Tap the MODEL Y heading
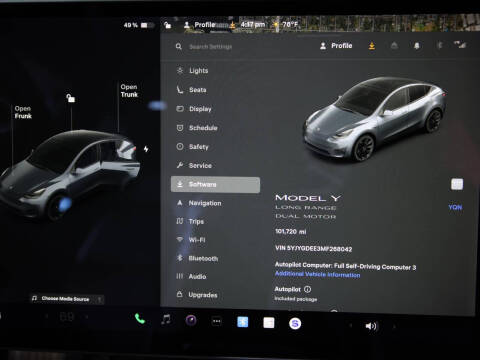 [308, 198]
